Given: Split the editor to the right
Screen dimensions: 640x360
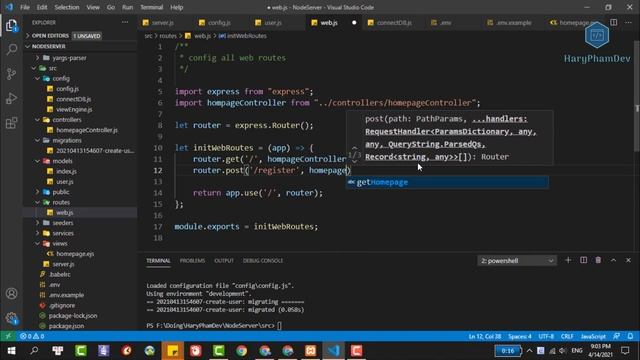Looking at the screenshot, I should click(613, 22).
